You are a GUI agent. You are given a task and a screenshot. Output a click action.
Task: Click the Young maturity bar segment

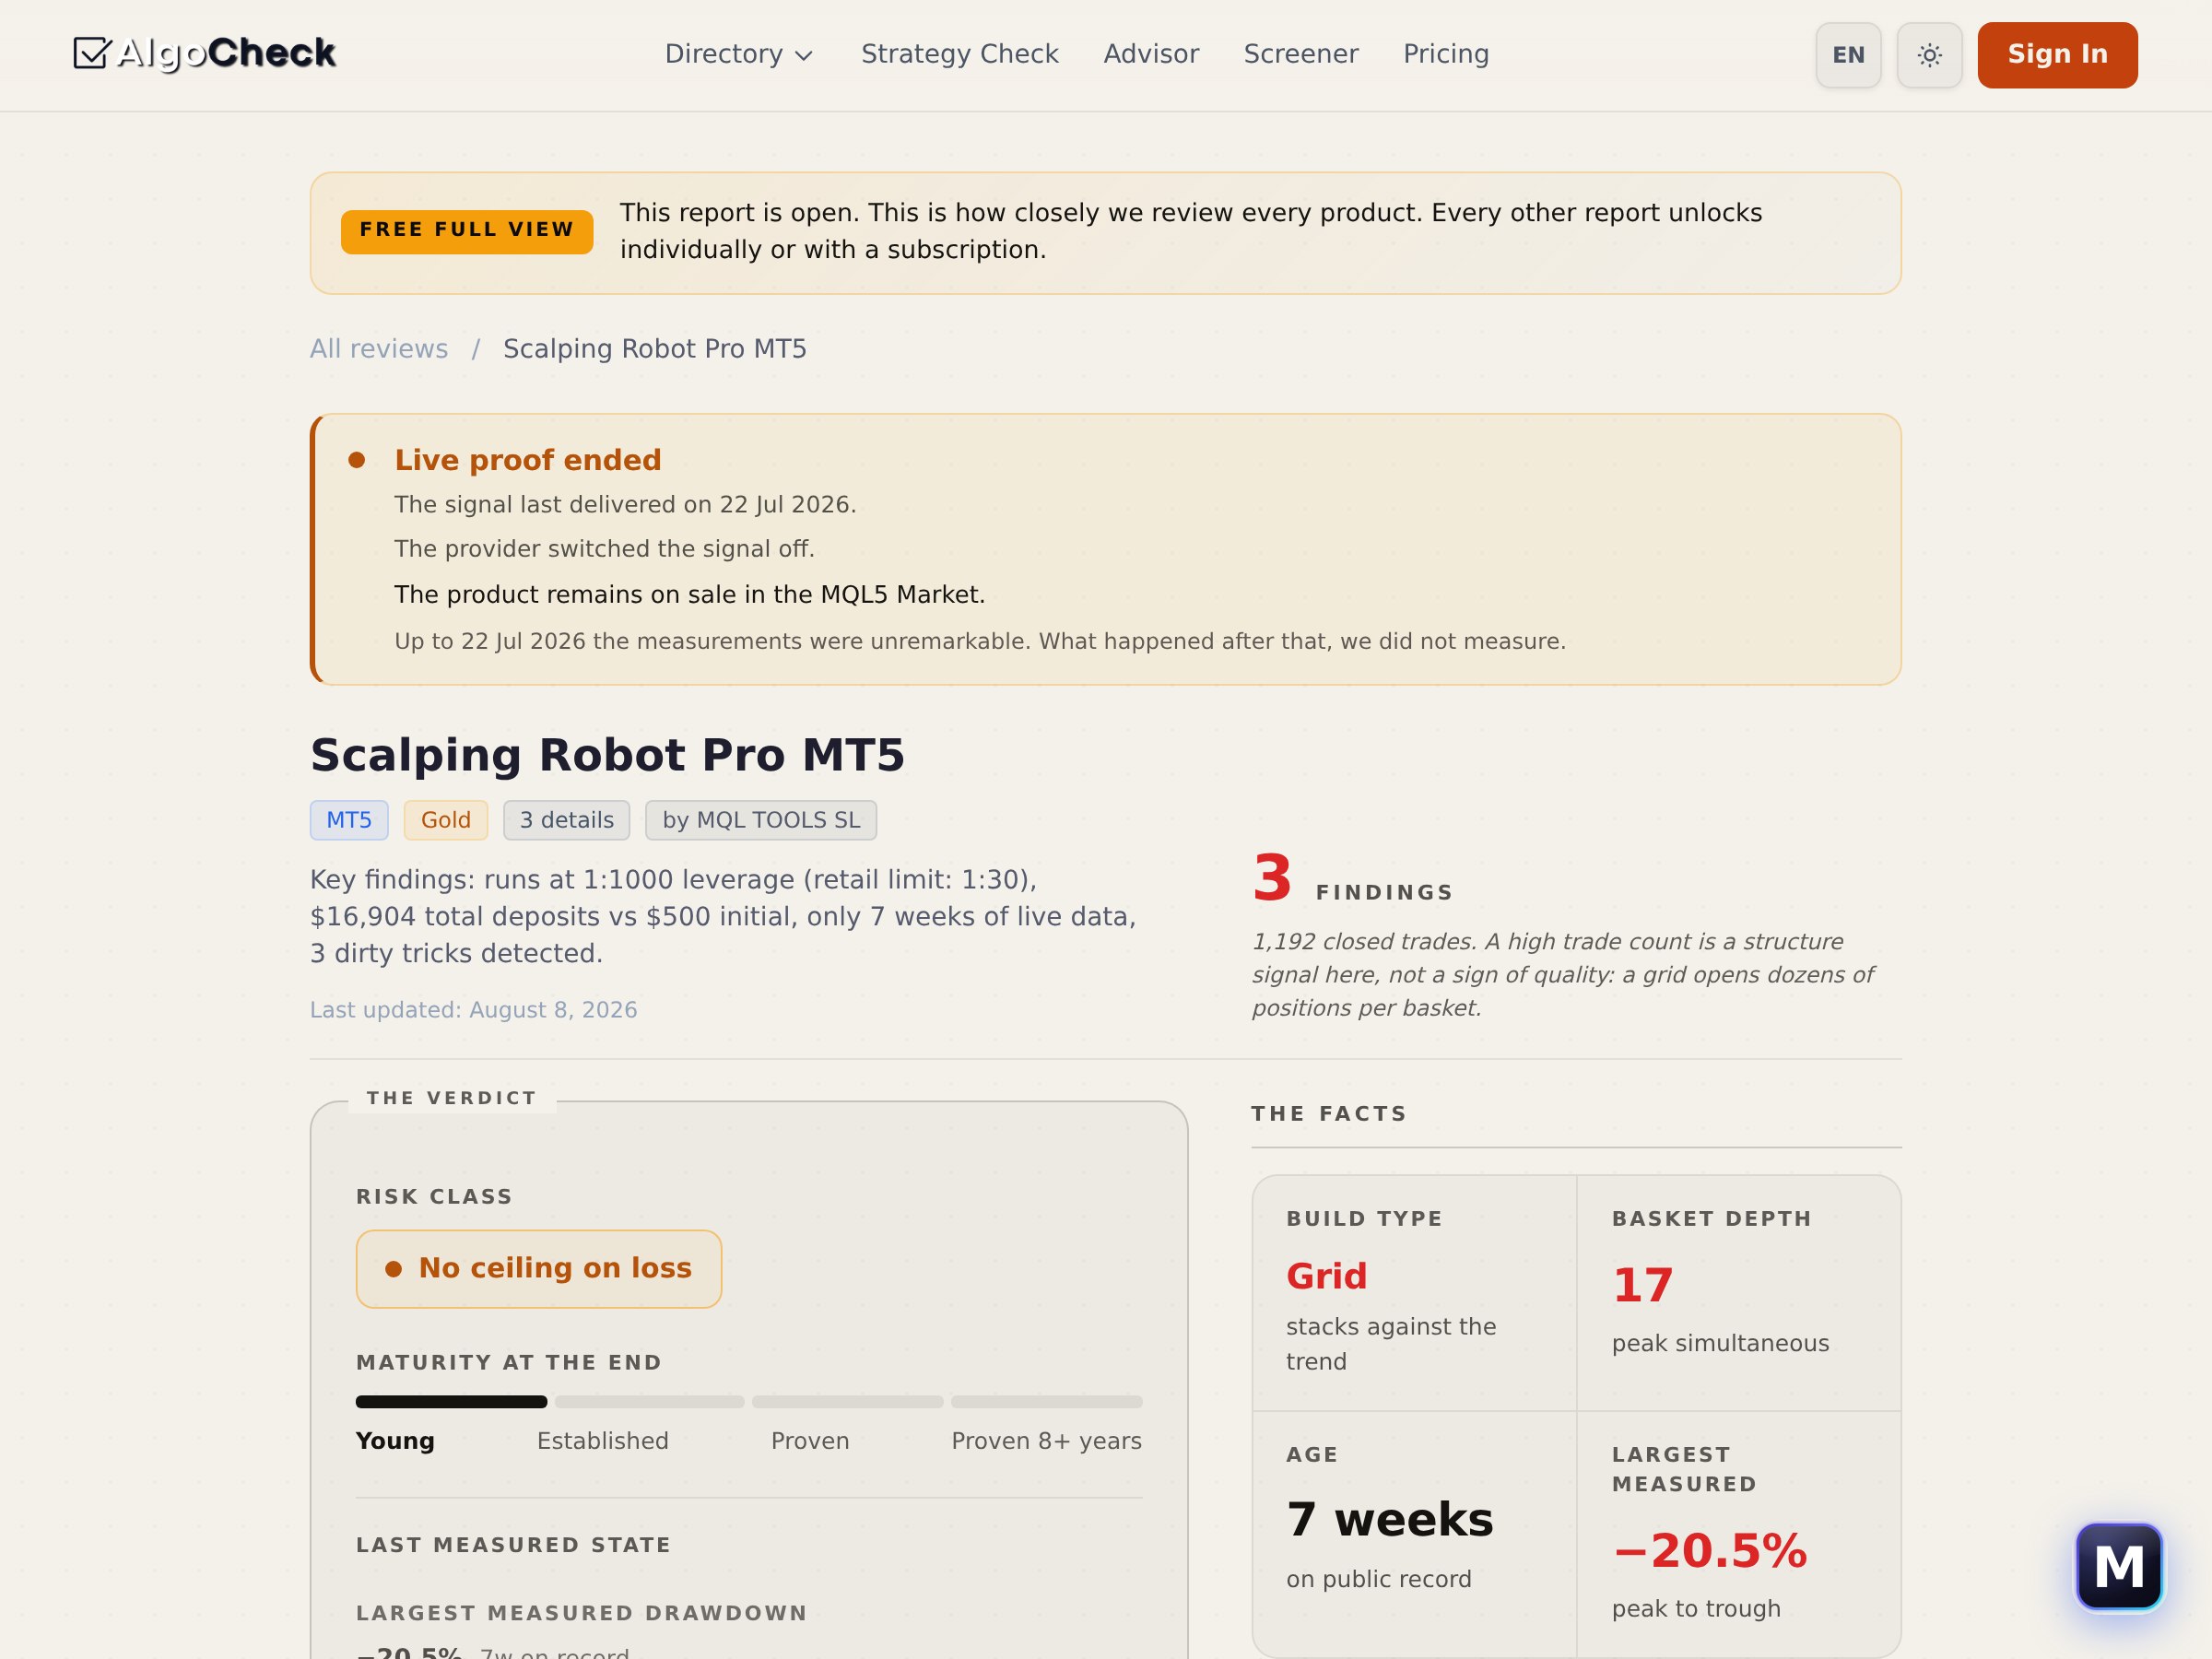(451, 1401)
